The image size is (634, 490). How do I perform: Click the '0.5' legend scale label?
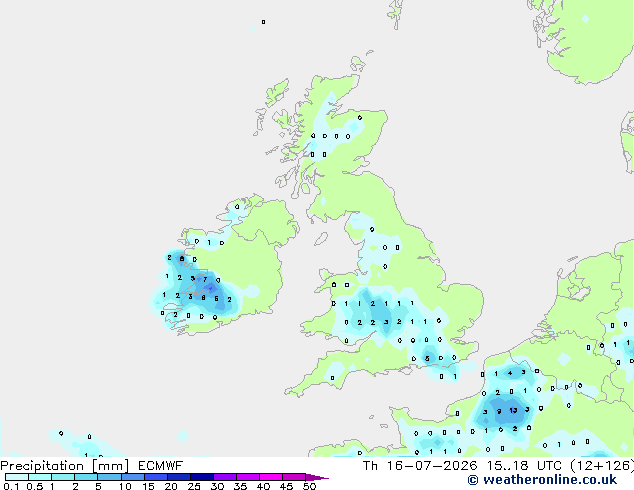coord(34,486)
